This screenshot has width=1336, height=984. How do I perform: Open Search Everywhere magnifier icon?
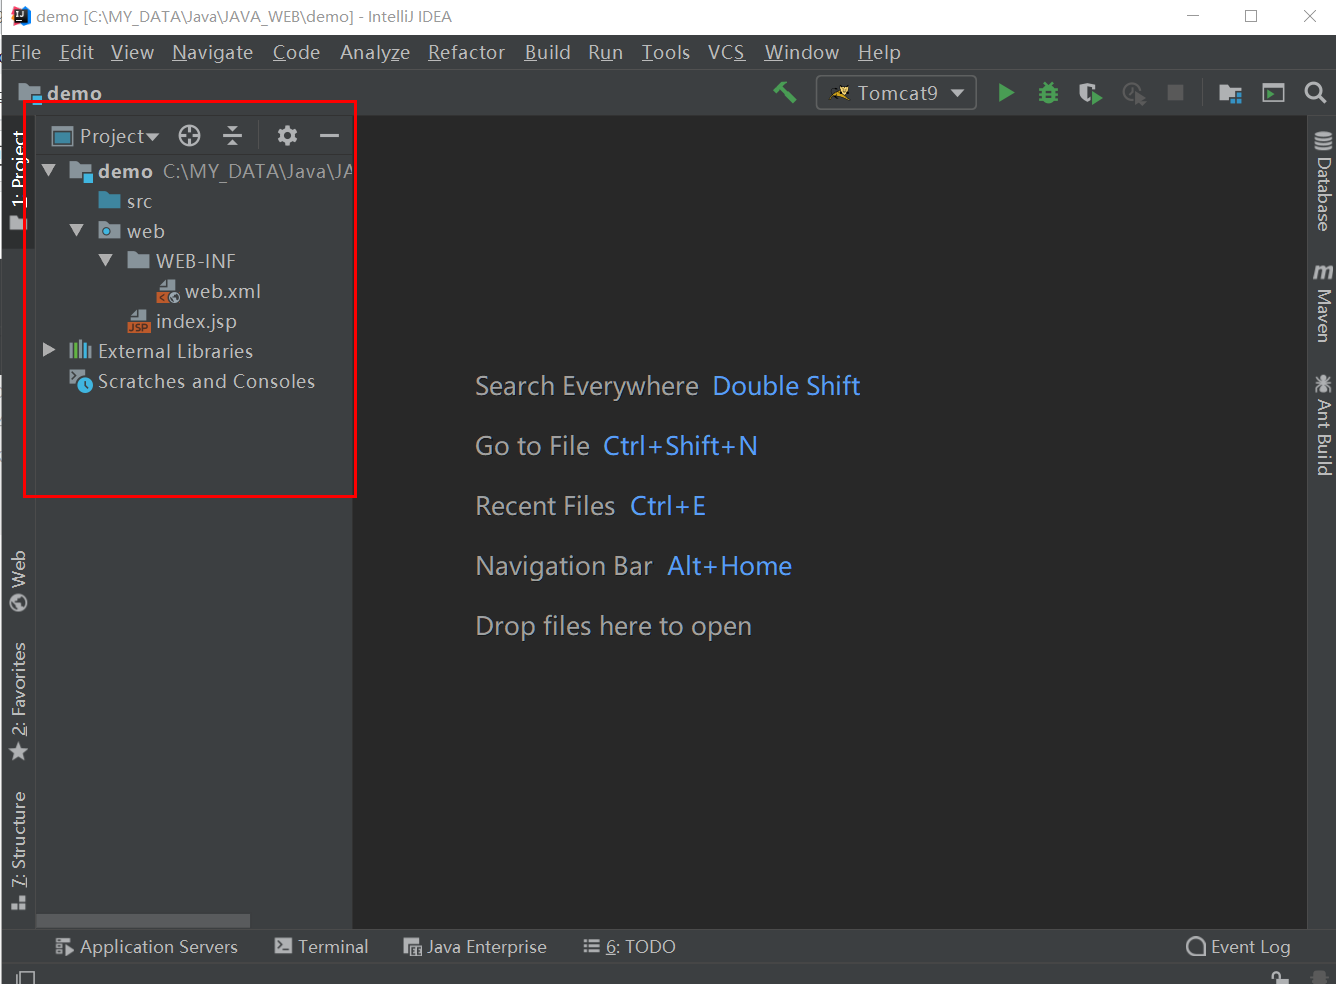1316,93
